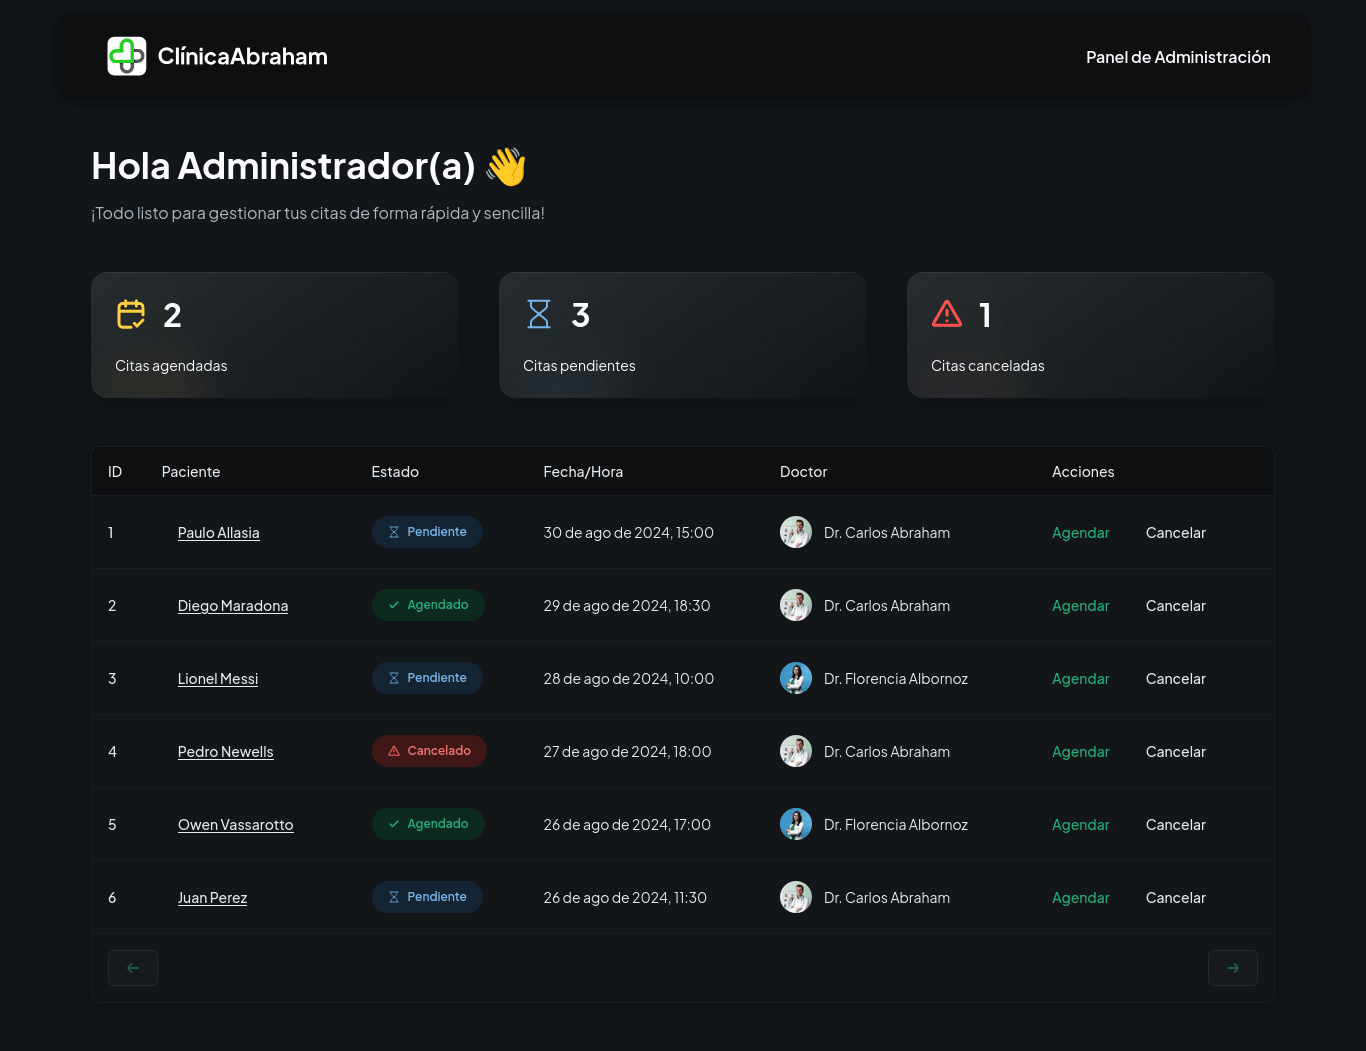Click the Agendado status badge for Diego Maradona

coord(428,605)
